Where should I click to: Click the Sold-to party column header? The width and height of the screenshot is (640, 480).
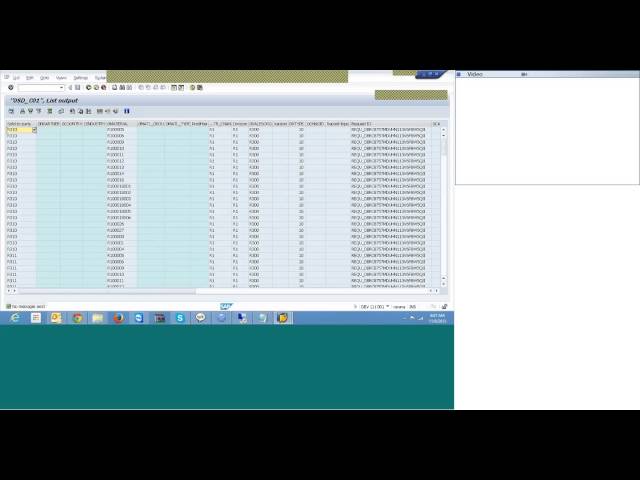(x=22, y=124)
